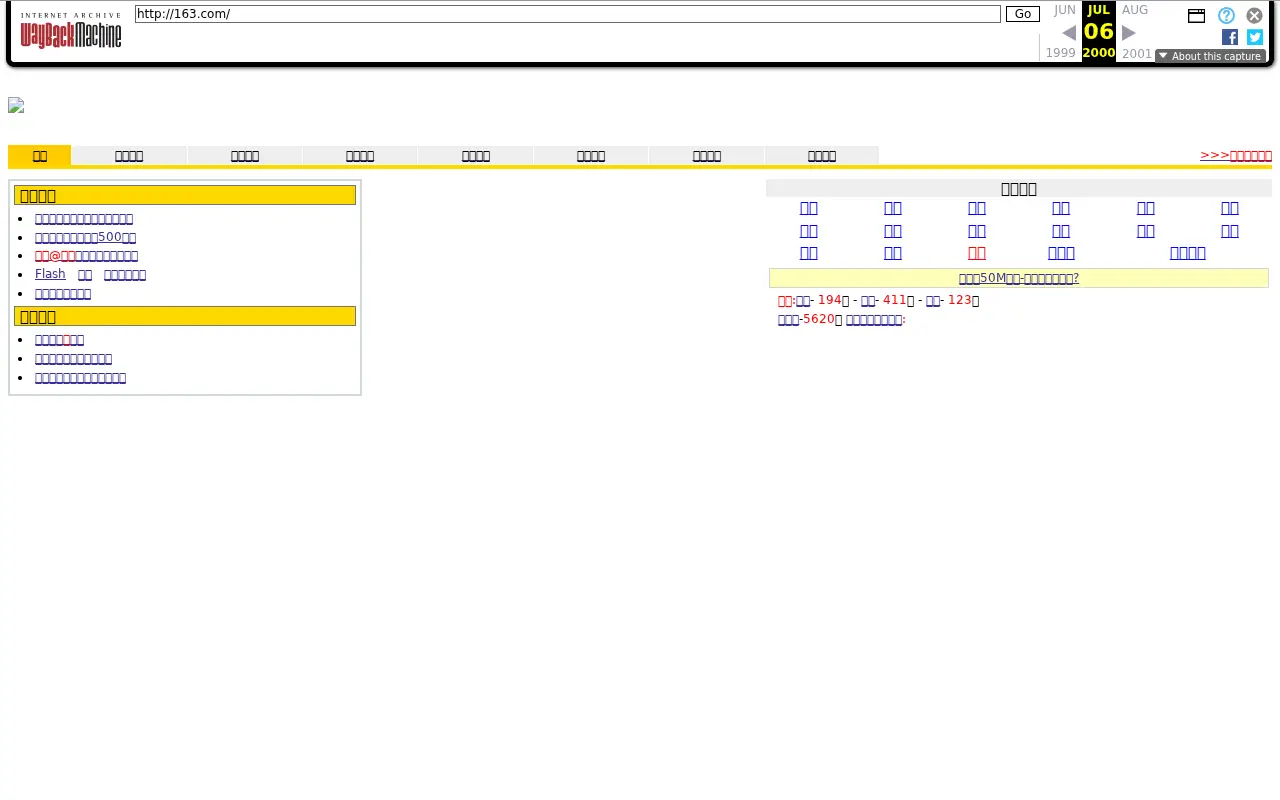Screen dimensions: 1280x800
Task: Focus the URL field showing http://163.com/
Action: click(x=567, y=14)
